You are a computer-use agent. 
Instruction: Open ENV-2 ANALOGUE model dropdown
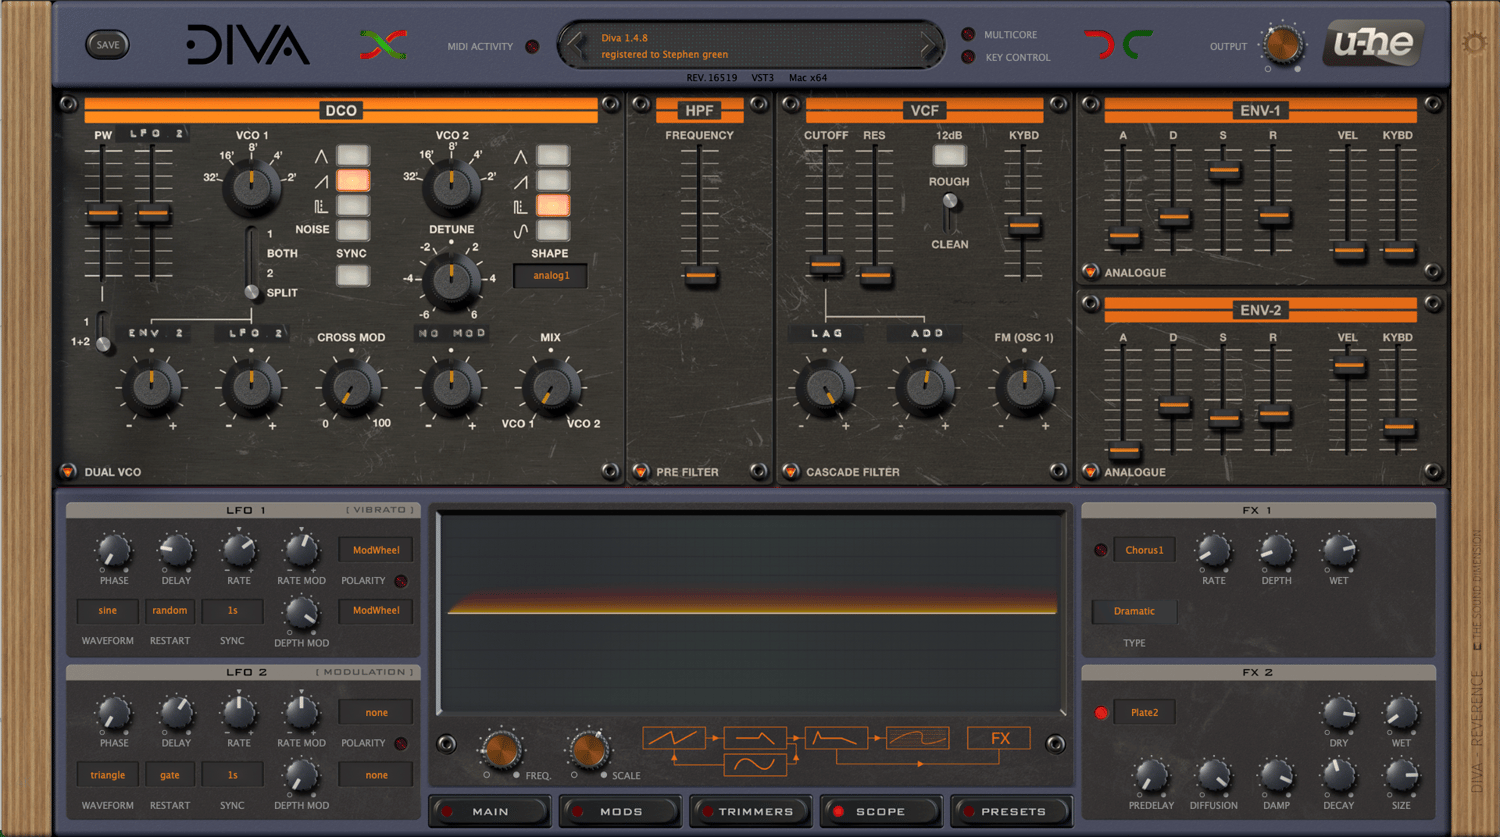(x=1090, y=471)
